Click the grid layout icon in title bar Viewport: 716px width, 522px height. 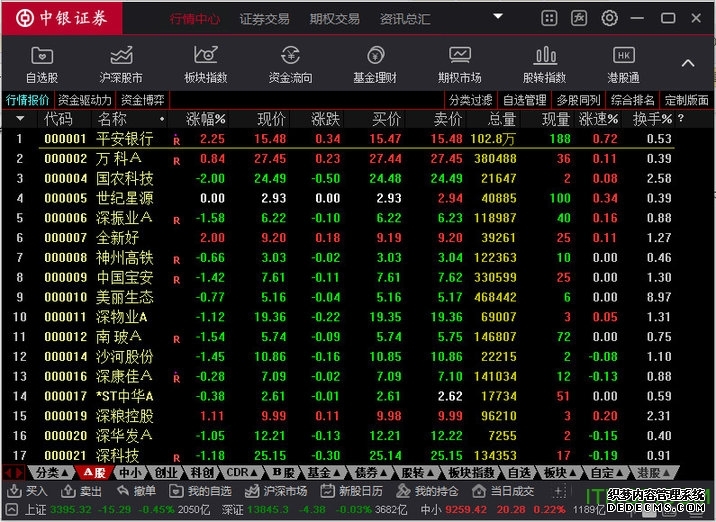[549, 18]
